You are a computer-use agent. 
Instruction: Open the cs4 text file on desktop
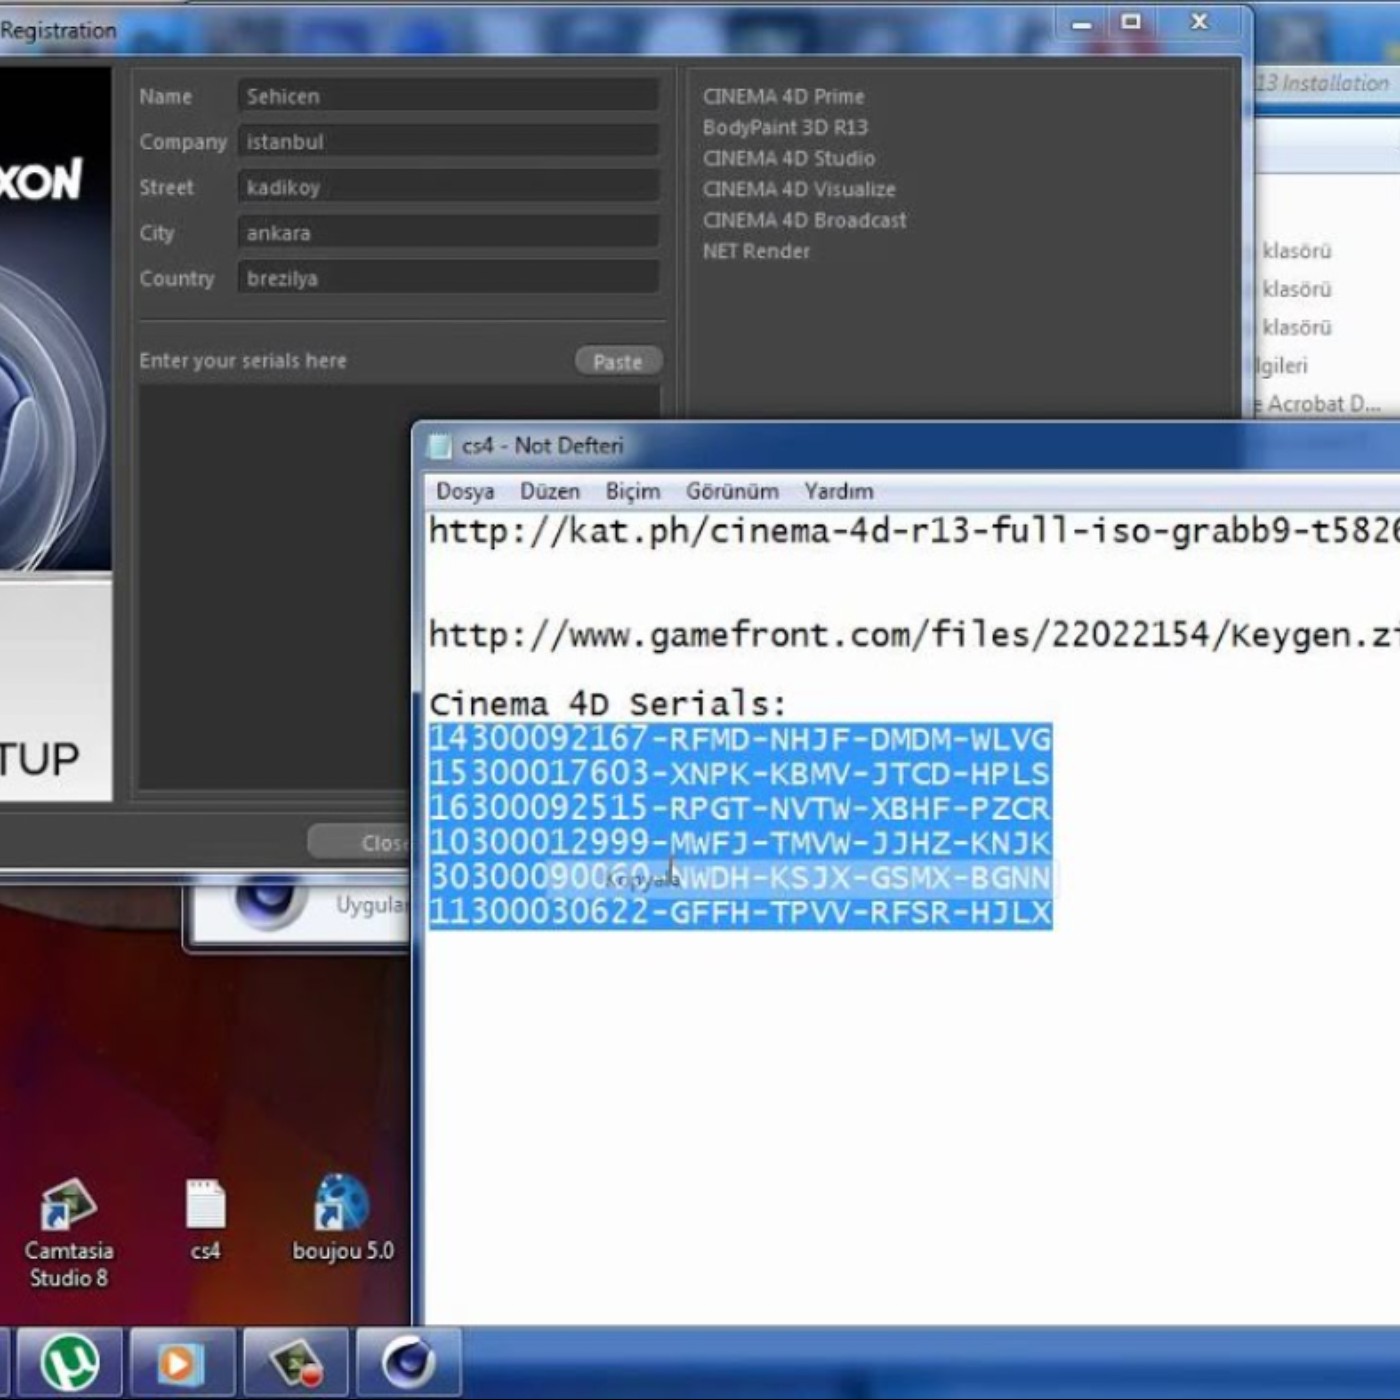[x=205, y=1220]
